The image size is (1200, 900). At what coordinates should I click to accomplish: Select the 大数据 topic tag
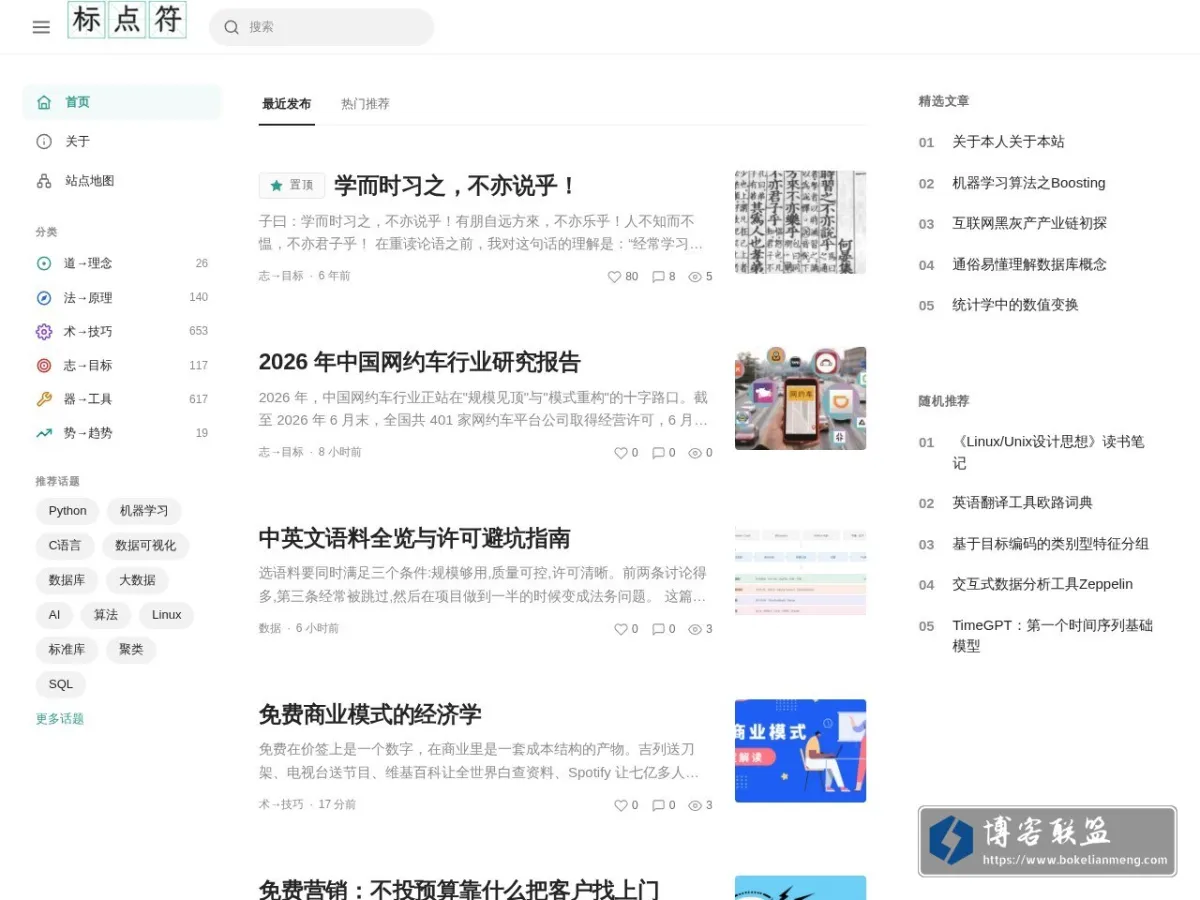[x=137, y=580]
